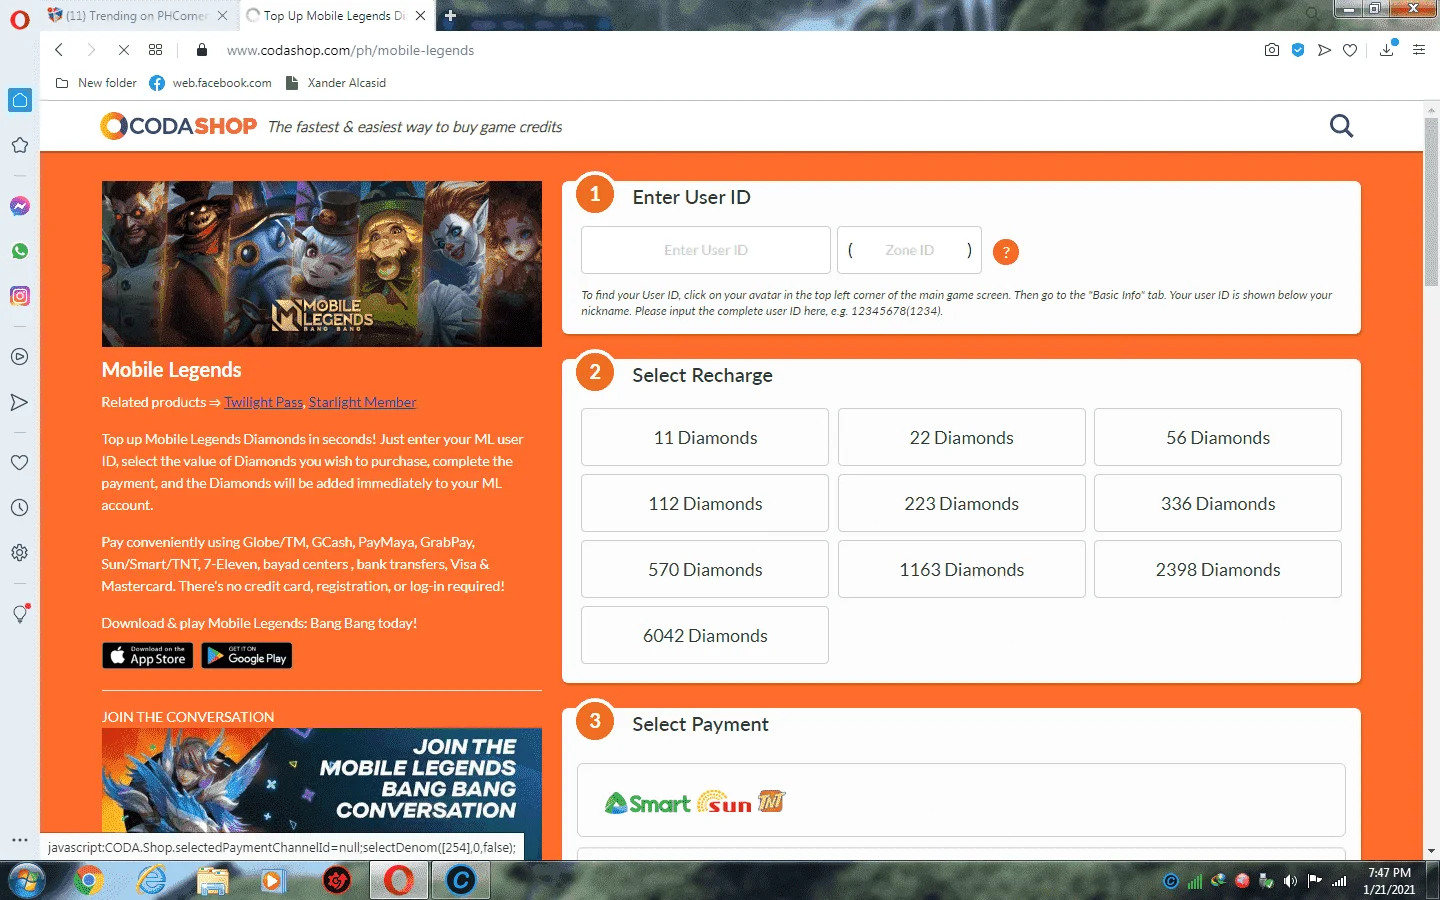Viewport: 1440px width, 900px height.
Task: Pick the 1163 Diamonds recharge
Action: point(962,569)
